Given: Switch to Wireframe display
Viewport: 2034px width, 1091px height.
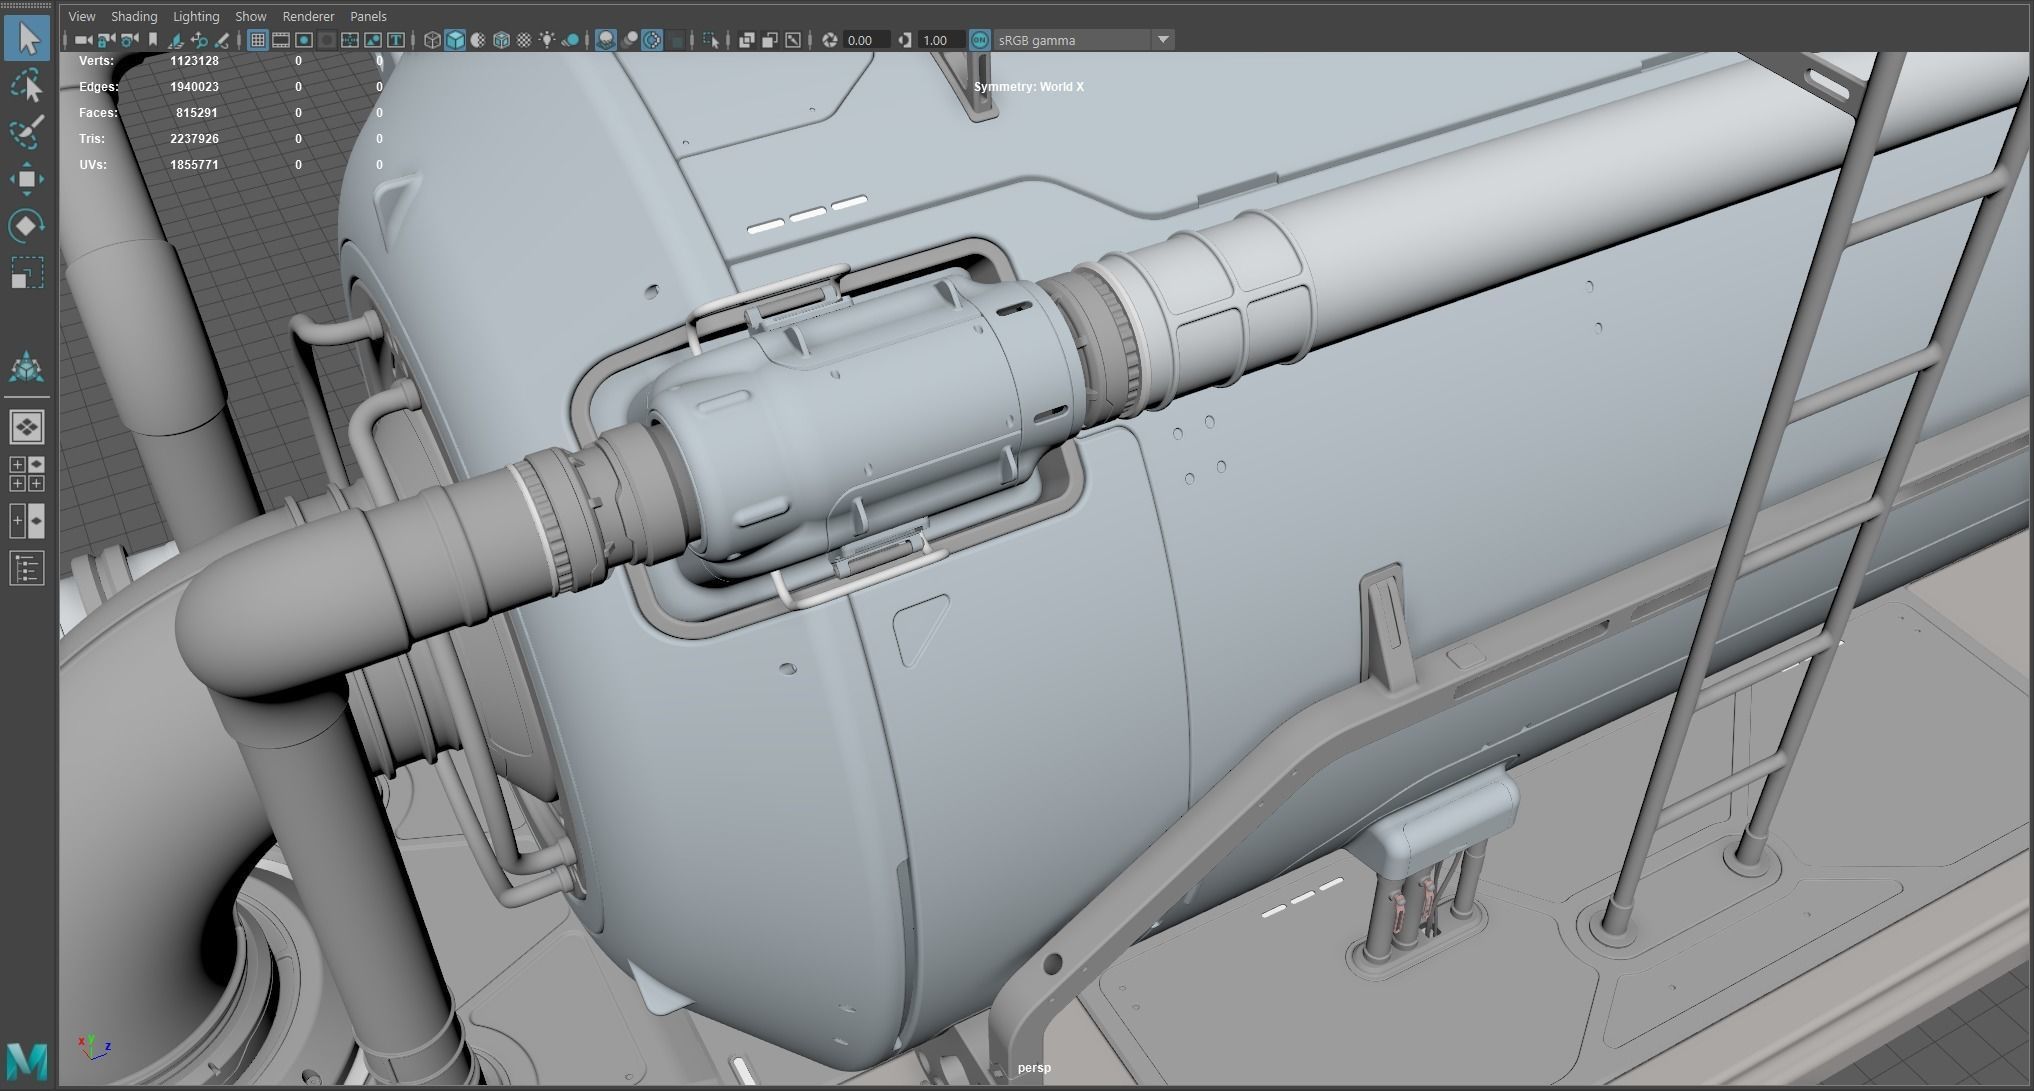Looking at the screenshot, I should tap(432, 40).
